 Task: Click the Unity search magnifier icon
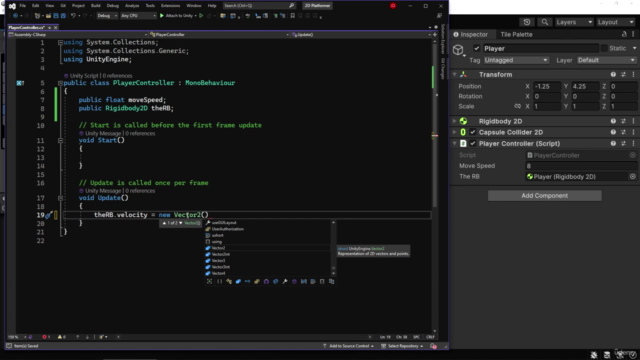coord(544,22)
